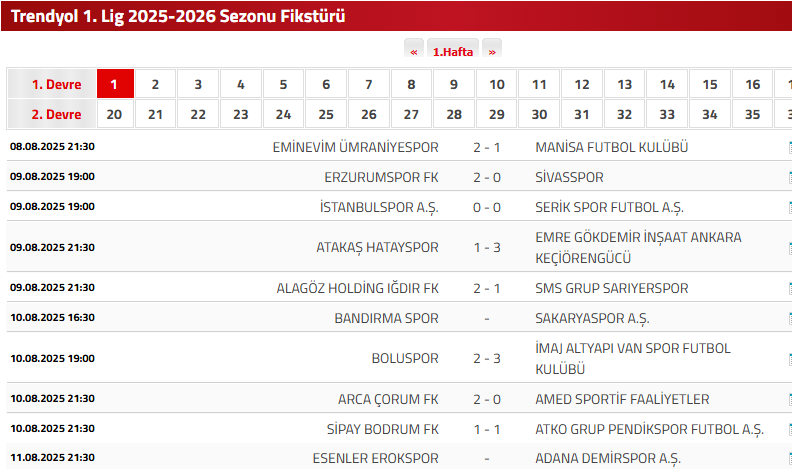Select week 35 tab
The width and height of the screenshot is (792, 469).
click(x=752, y=114)
